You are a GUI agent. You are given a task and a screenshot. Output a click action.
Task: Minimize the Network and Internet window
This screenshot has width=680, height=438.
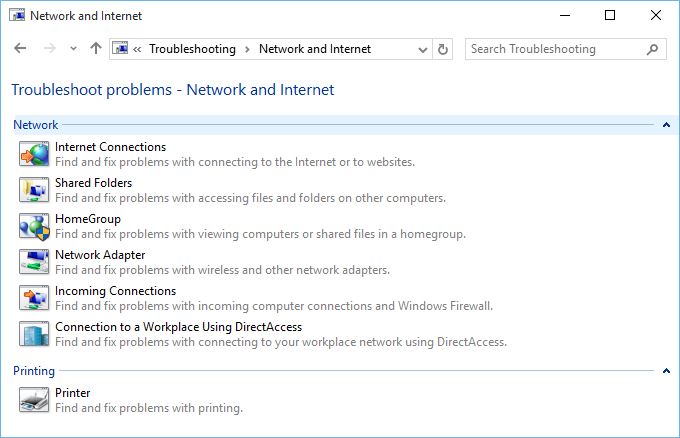coord(565,16)
